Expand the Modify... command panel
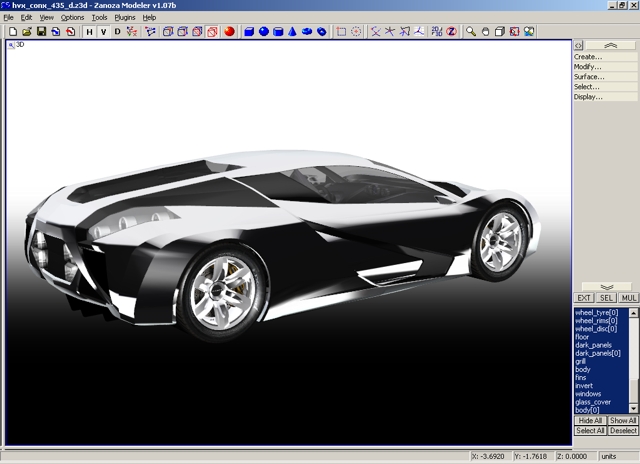This screenshot has width=640, height=464. (605, 67)
